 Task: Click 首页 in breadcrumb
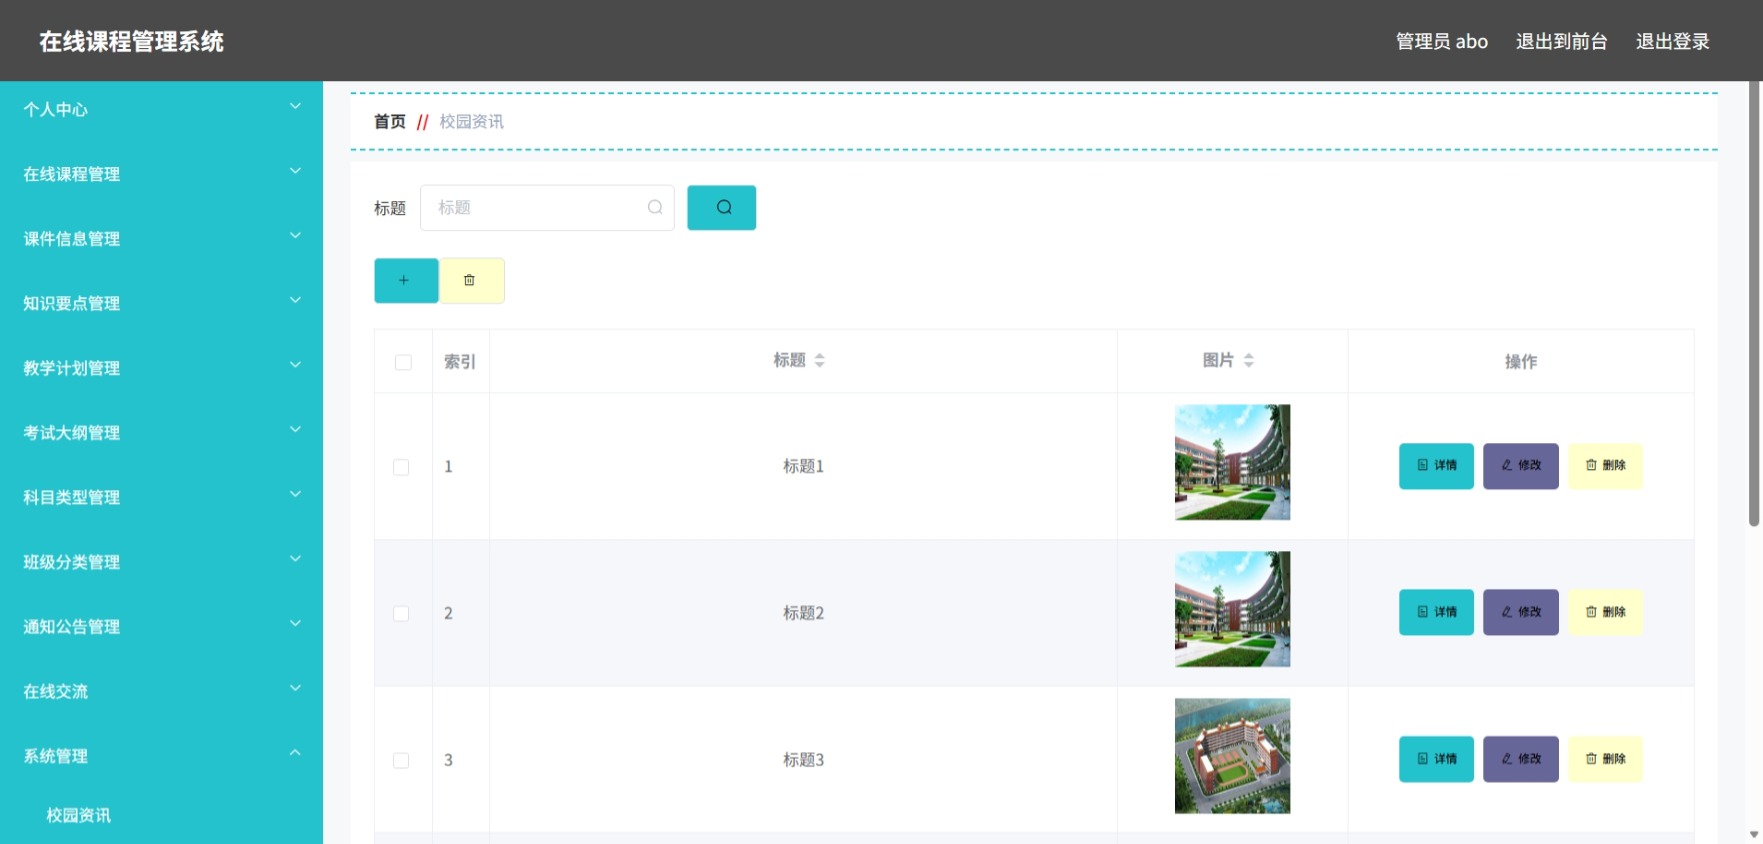390,122
